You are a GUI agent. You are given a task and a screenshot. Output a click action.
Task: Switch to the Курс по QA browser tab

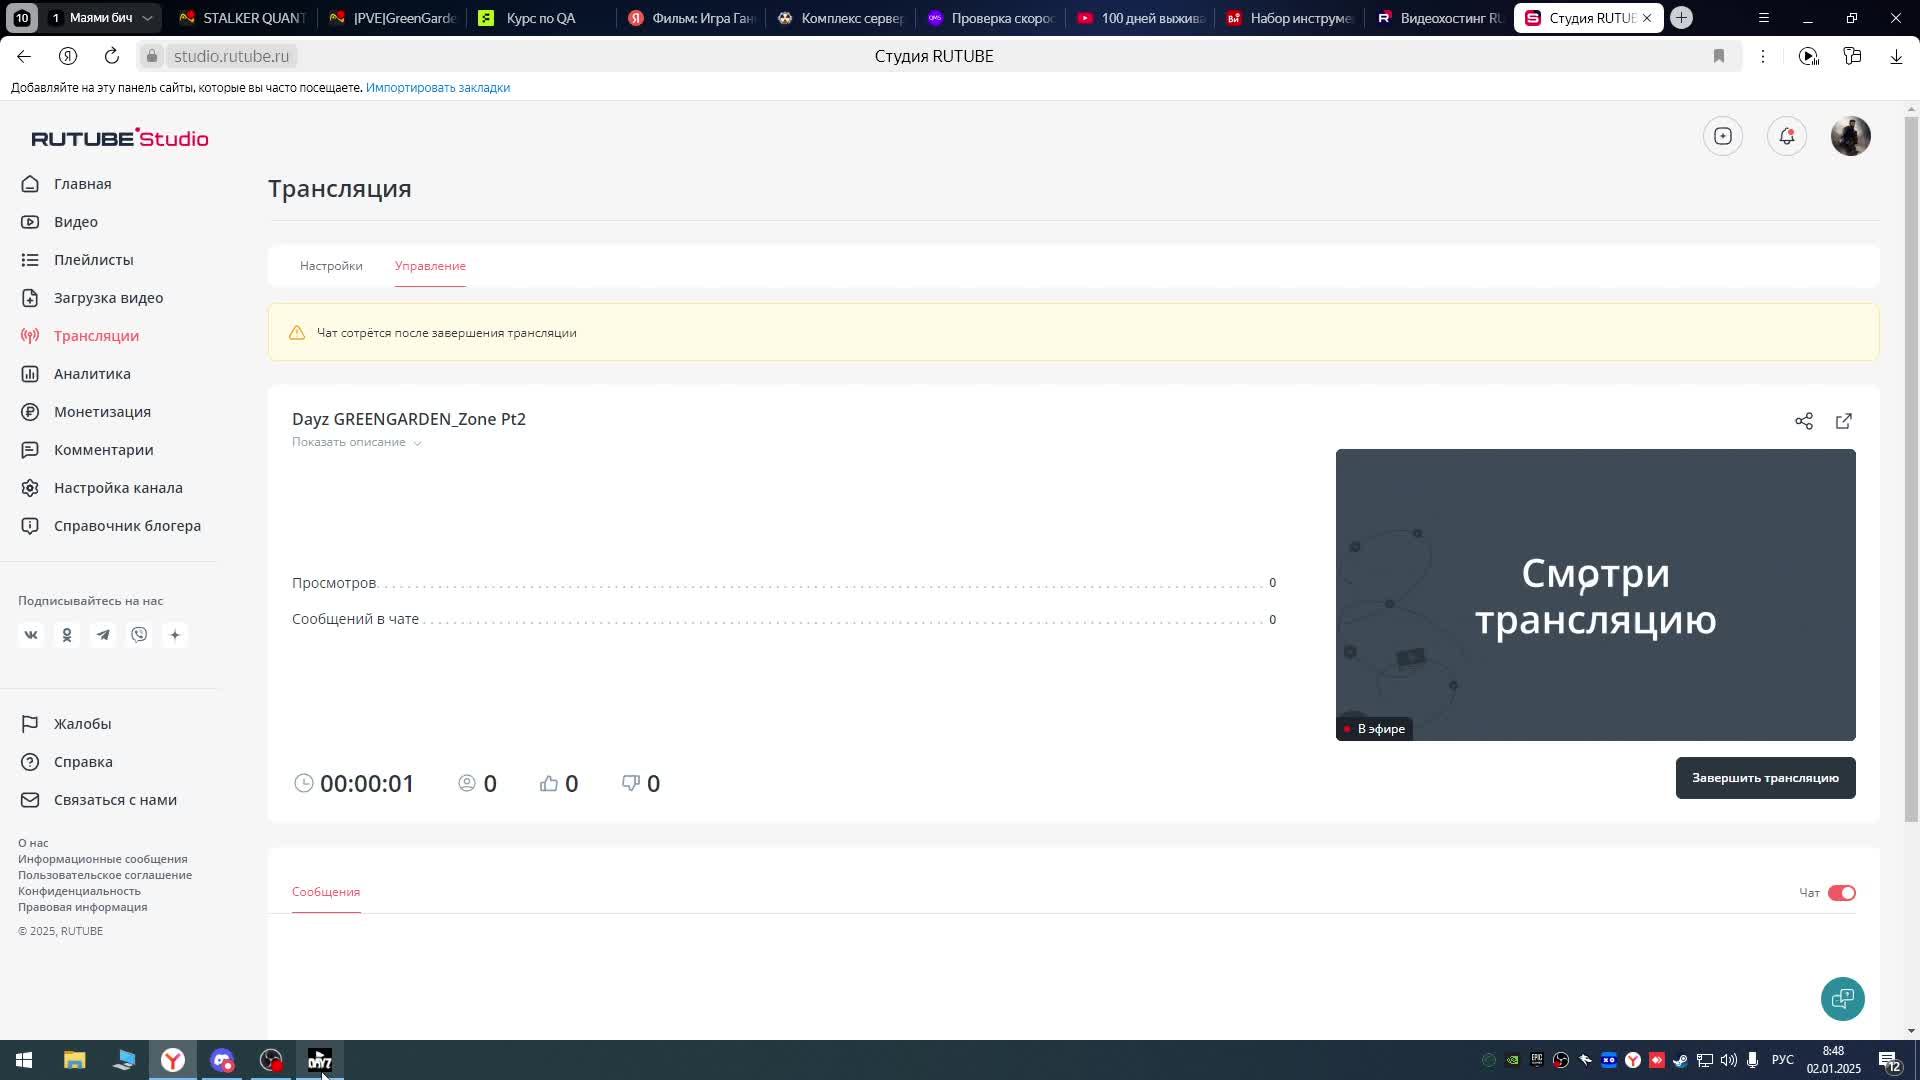pyautogui.click(x=540, y=18)
